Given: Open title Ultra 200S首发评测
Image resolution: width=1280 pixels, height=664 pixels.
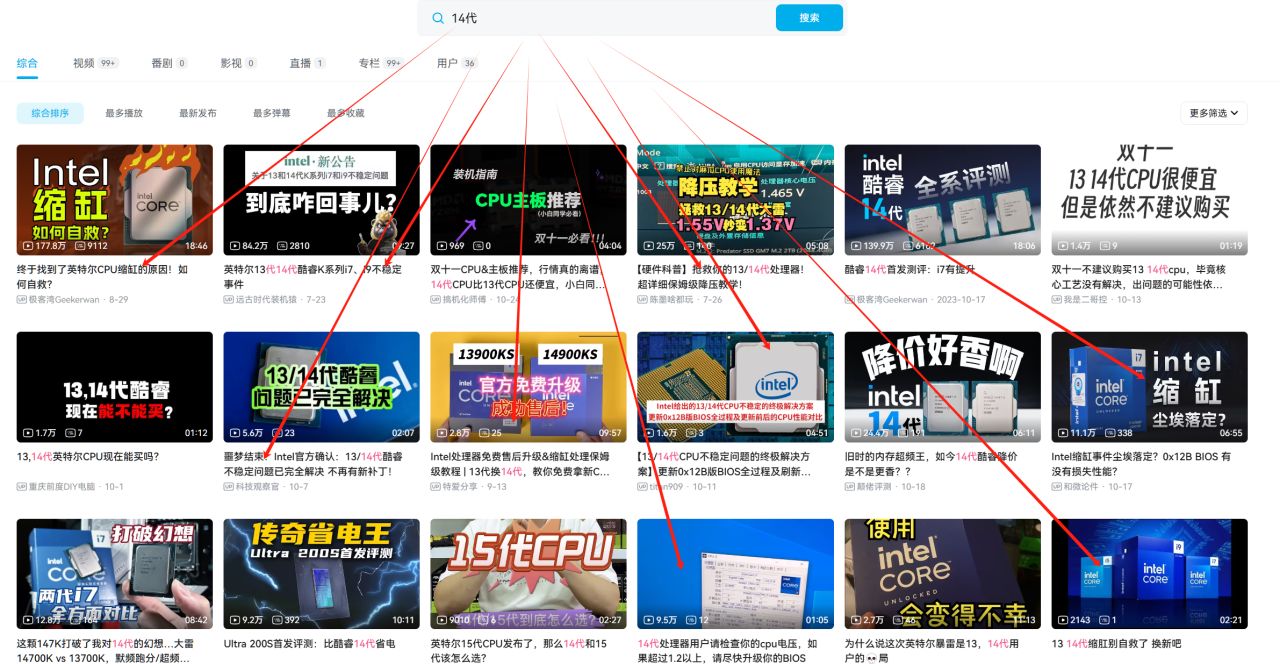Looking at the screenshot, I should [310, 644].
